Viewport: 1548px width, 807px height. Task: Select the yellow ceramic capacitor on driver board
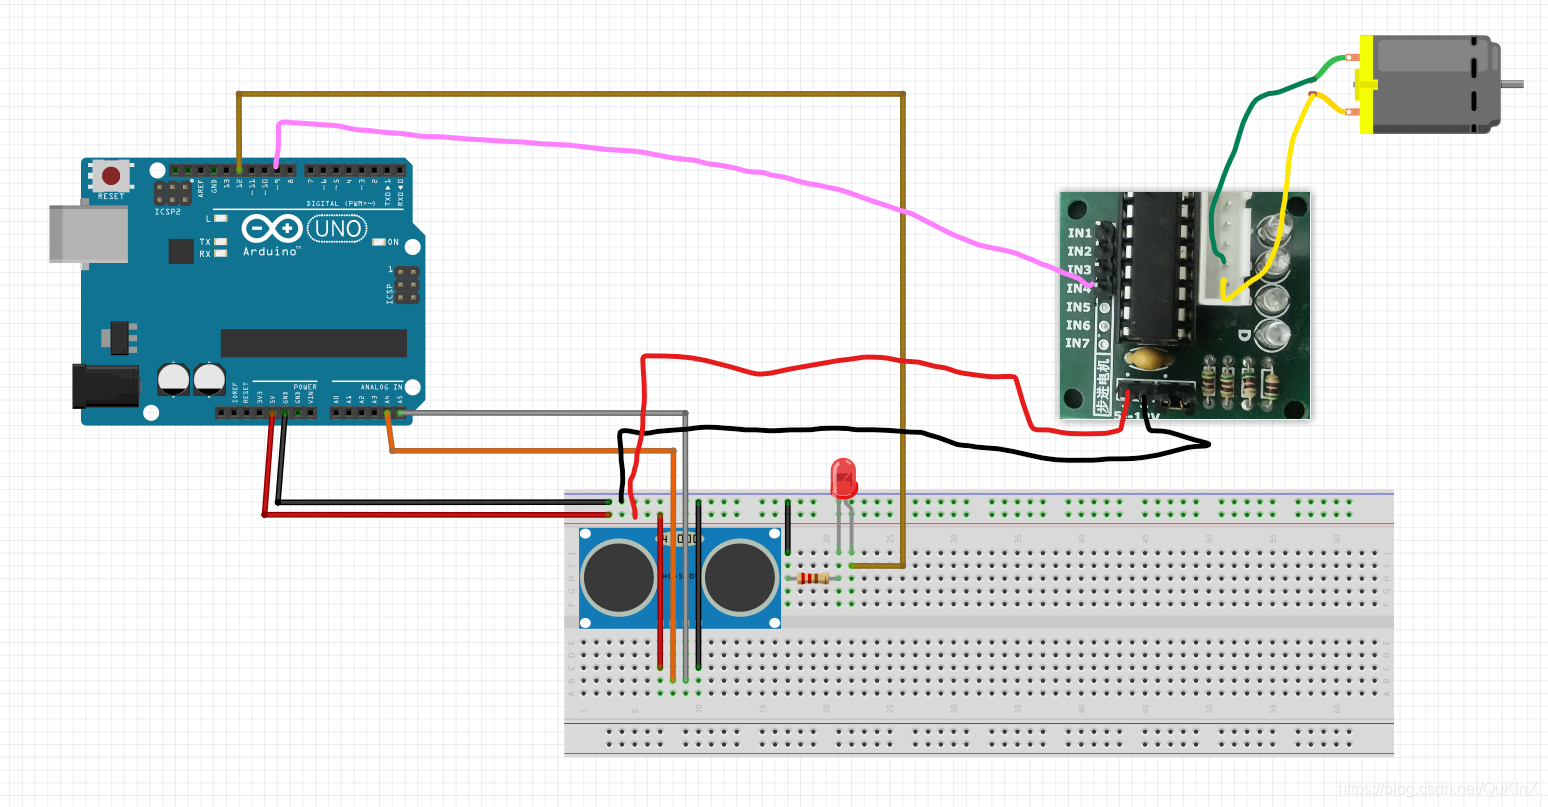click(1147, 358)
